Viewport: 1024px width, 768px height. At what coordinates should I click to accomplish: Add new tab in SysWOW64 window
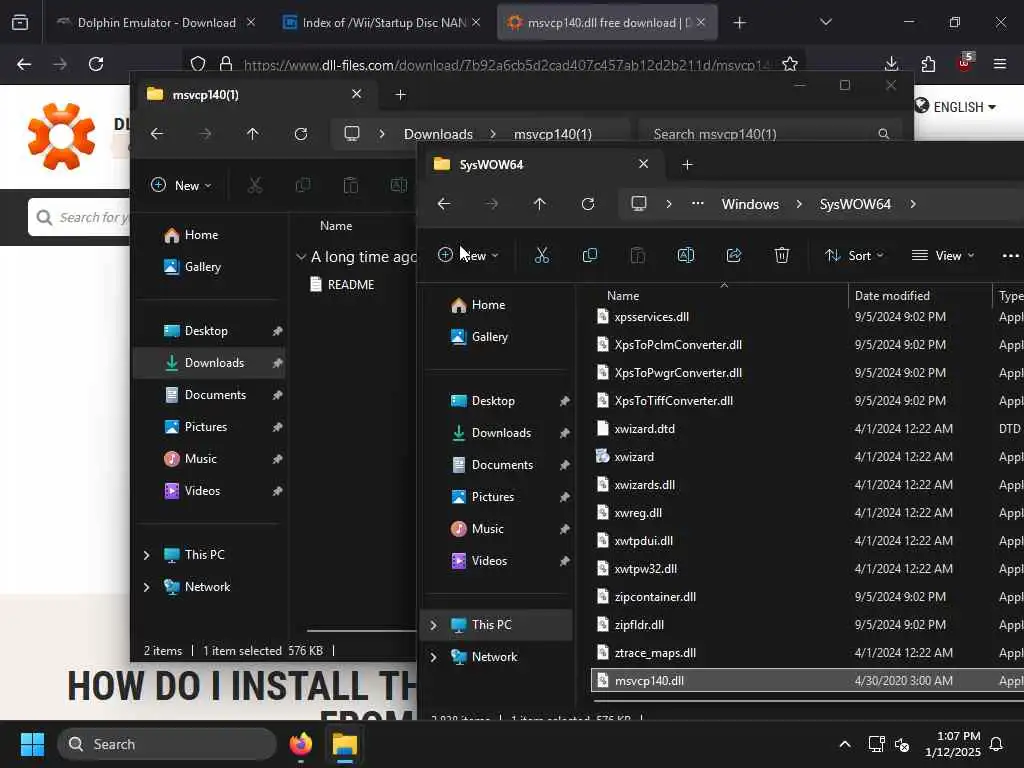click(x=687, y=165)
